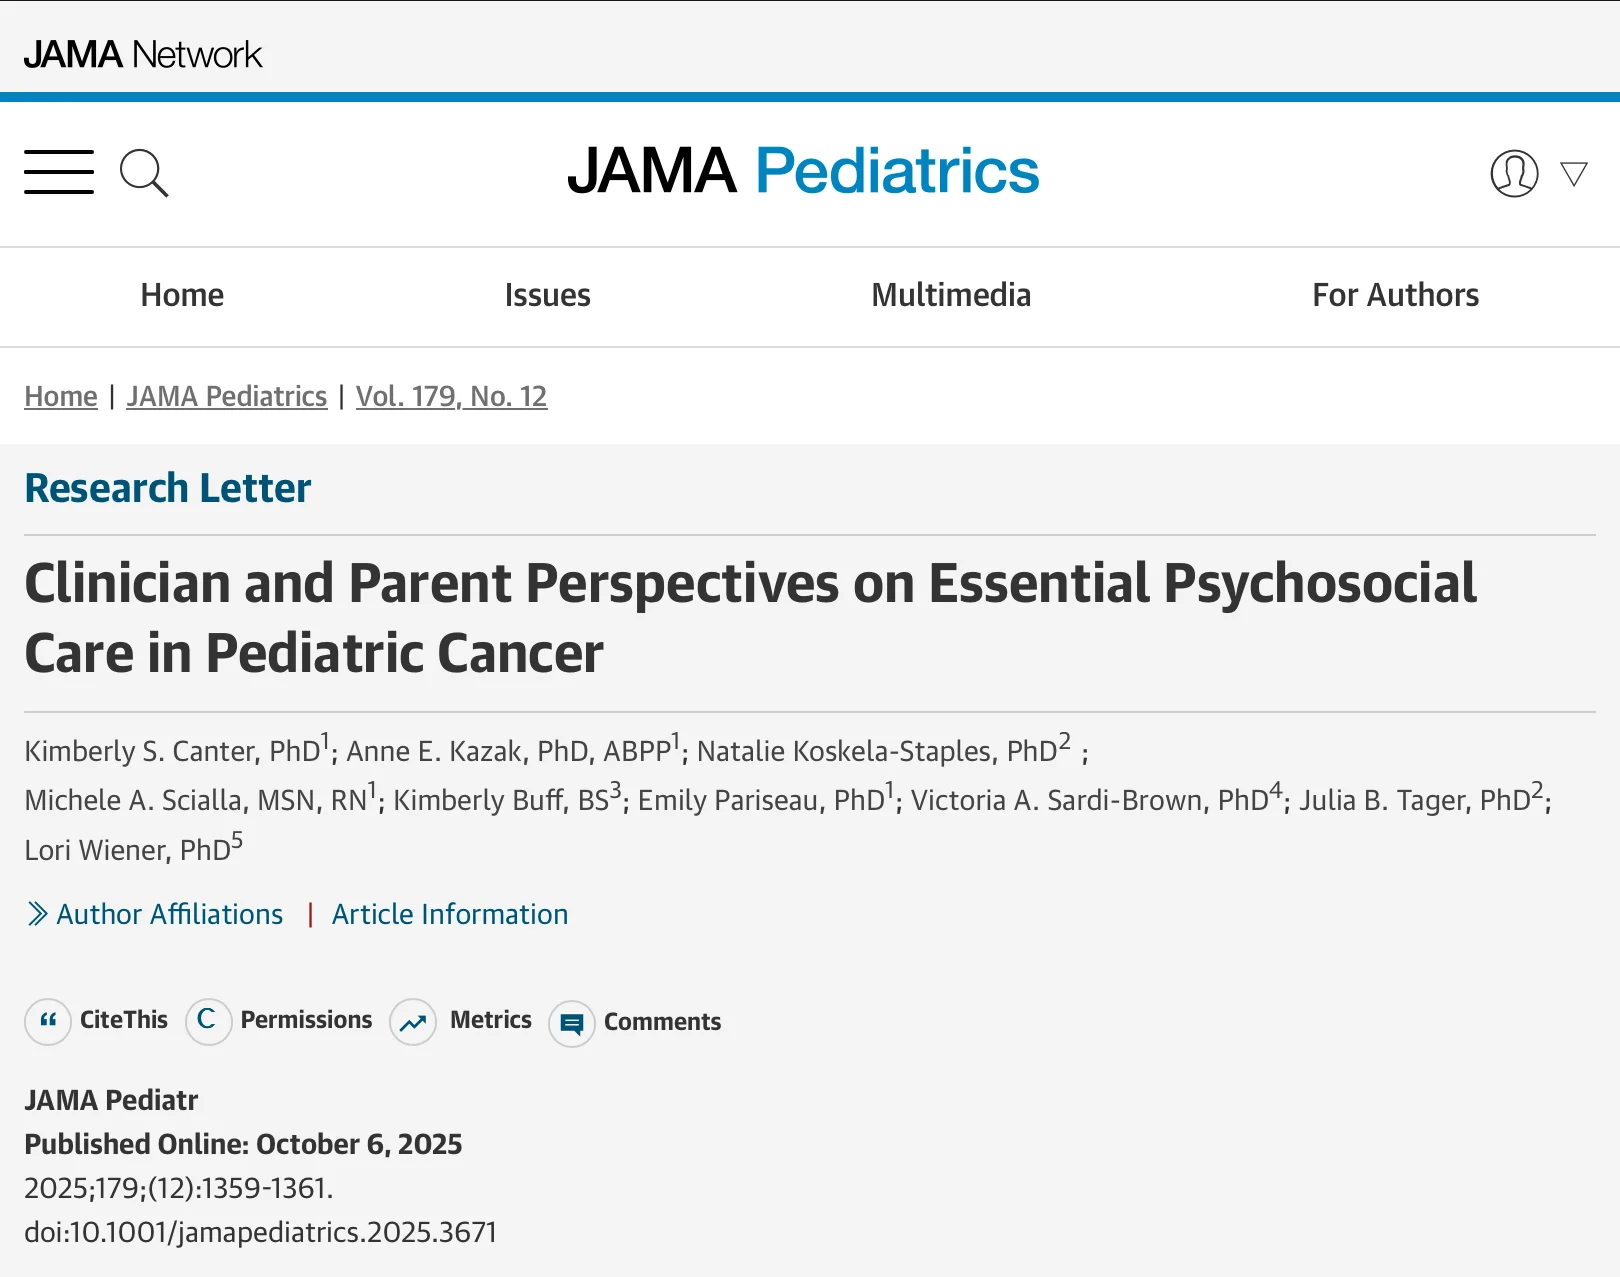Screen dimensions: 1620x1277
Task: Click the CiteThis quotation icon
Action: point(48,1021)
